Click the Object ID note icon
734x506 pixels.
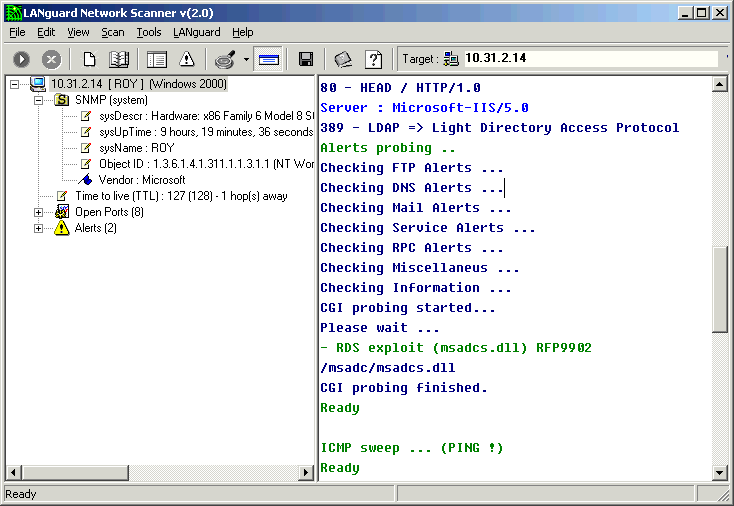coord(86,164)
